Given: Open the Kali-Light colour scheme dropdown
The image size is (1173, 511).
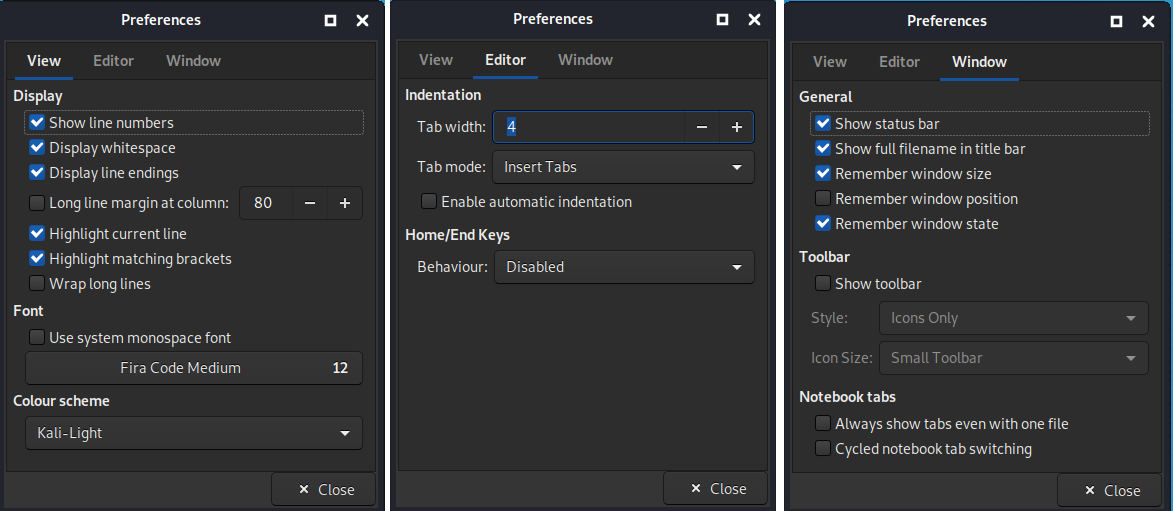Looking at the screenshot, I should point(193,434).
